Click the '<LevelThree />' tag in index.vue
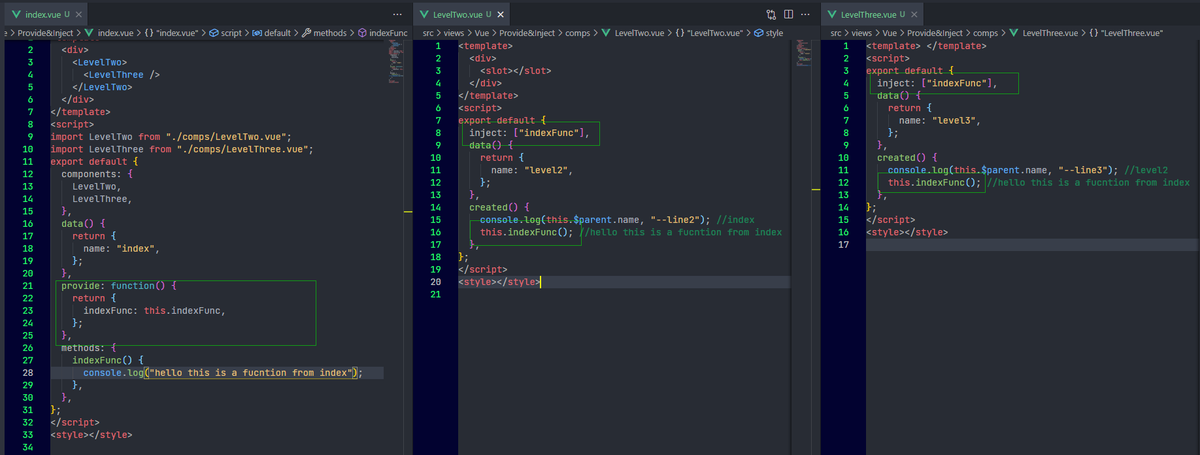The height and width of the screenshot is (455, 1200). (121, 74)
